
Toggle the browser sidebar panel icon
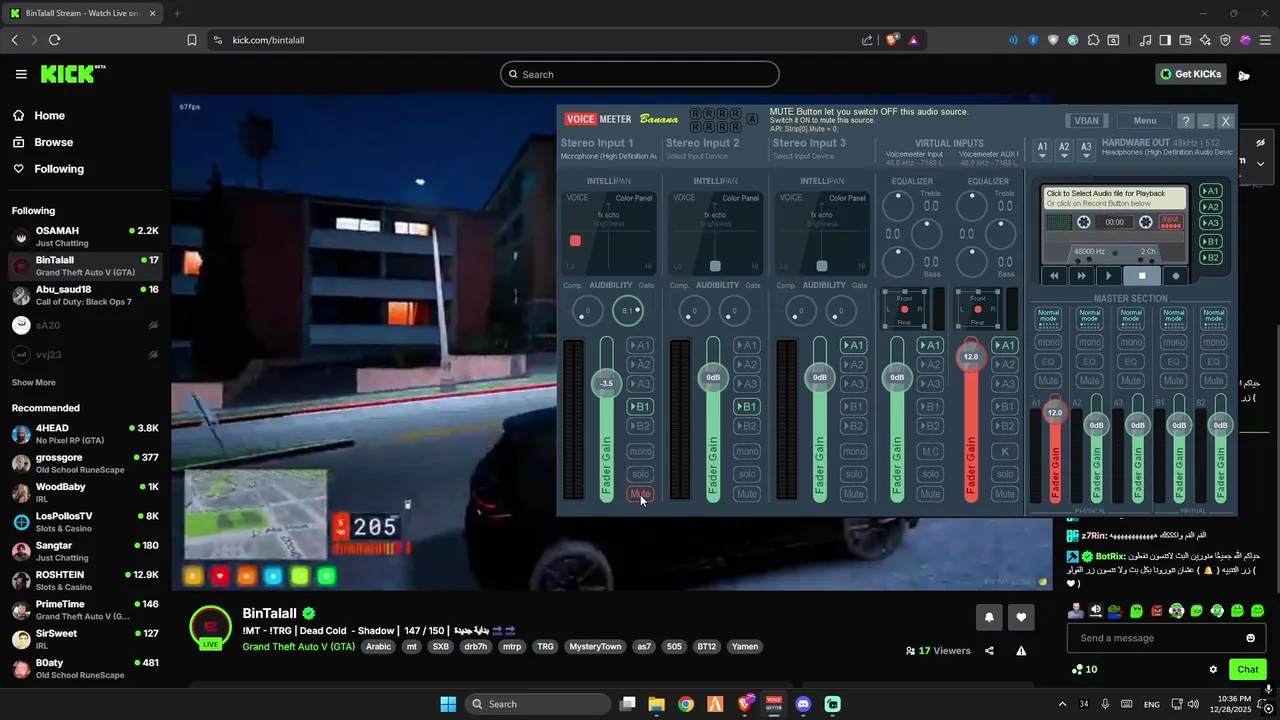[1165, 40]
